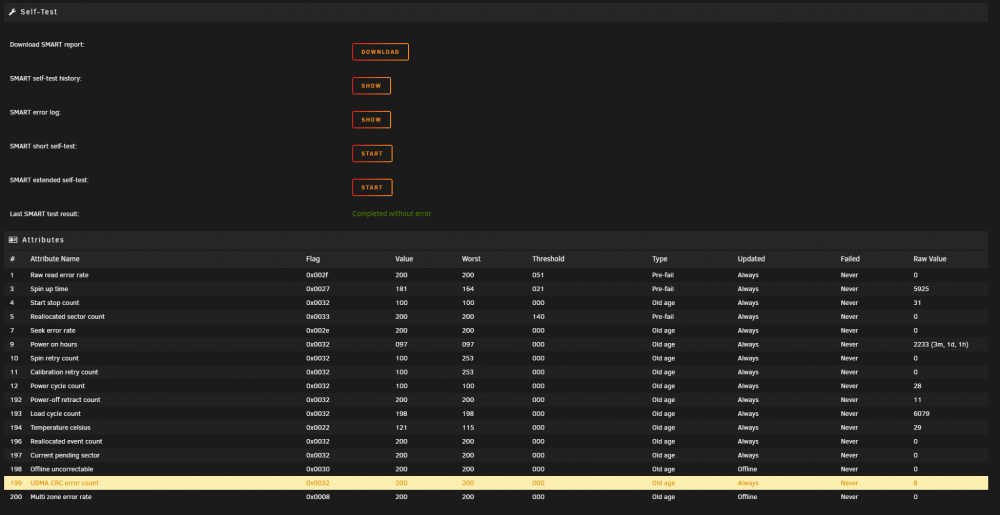Click threshold '051' for raw read error
Screen dimensions: 1000x515
point(538,275)
